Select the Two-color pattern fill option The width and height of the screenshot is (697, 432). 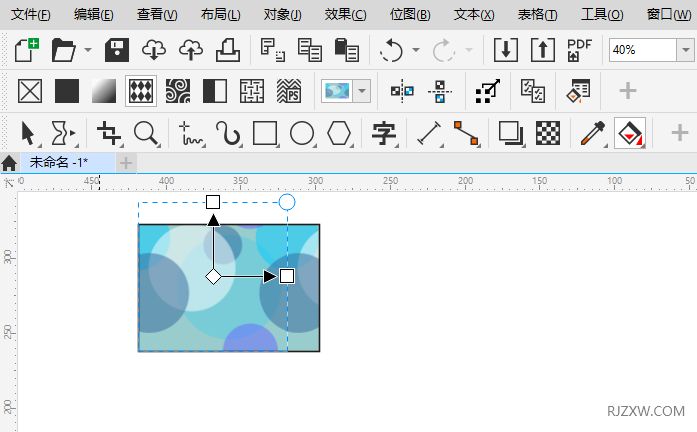click(x=215, y=91)
